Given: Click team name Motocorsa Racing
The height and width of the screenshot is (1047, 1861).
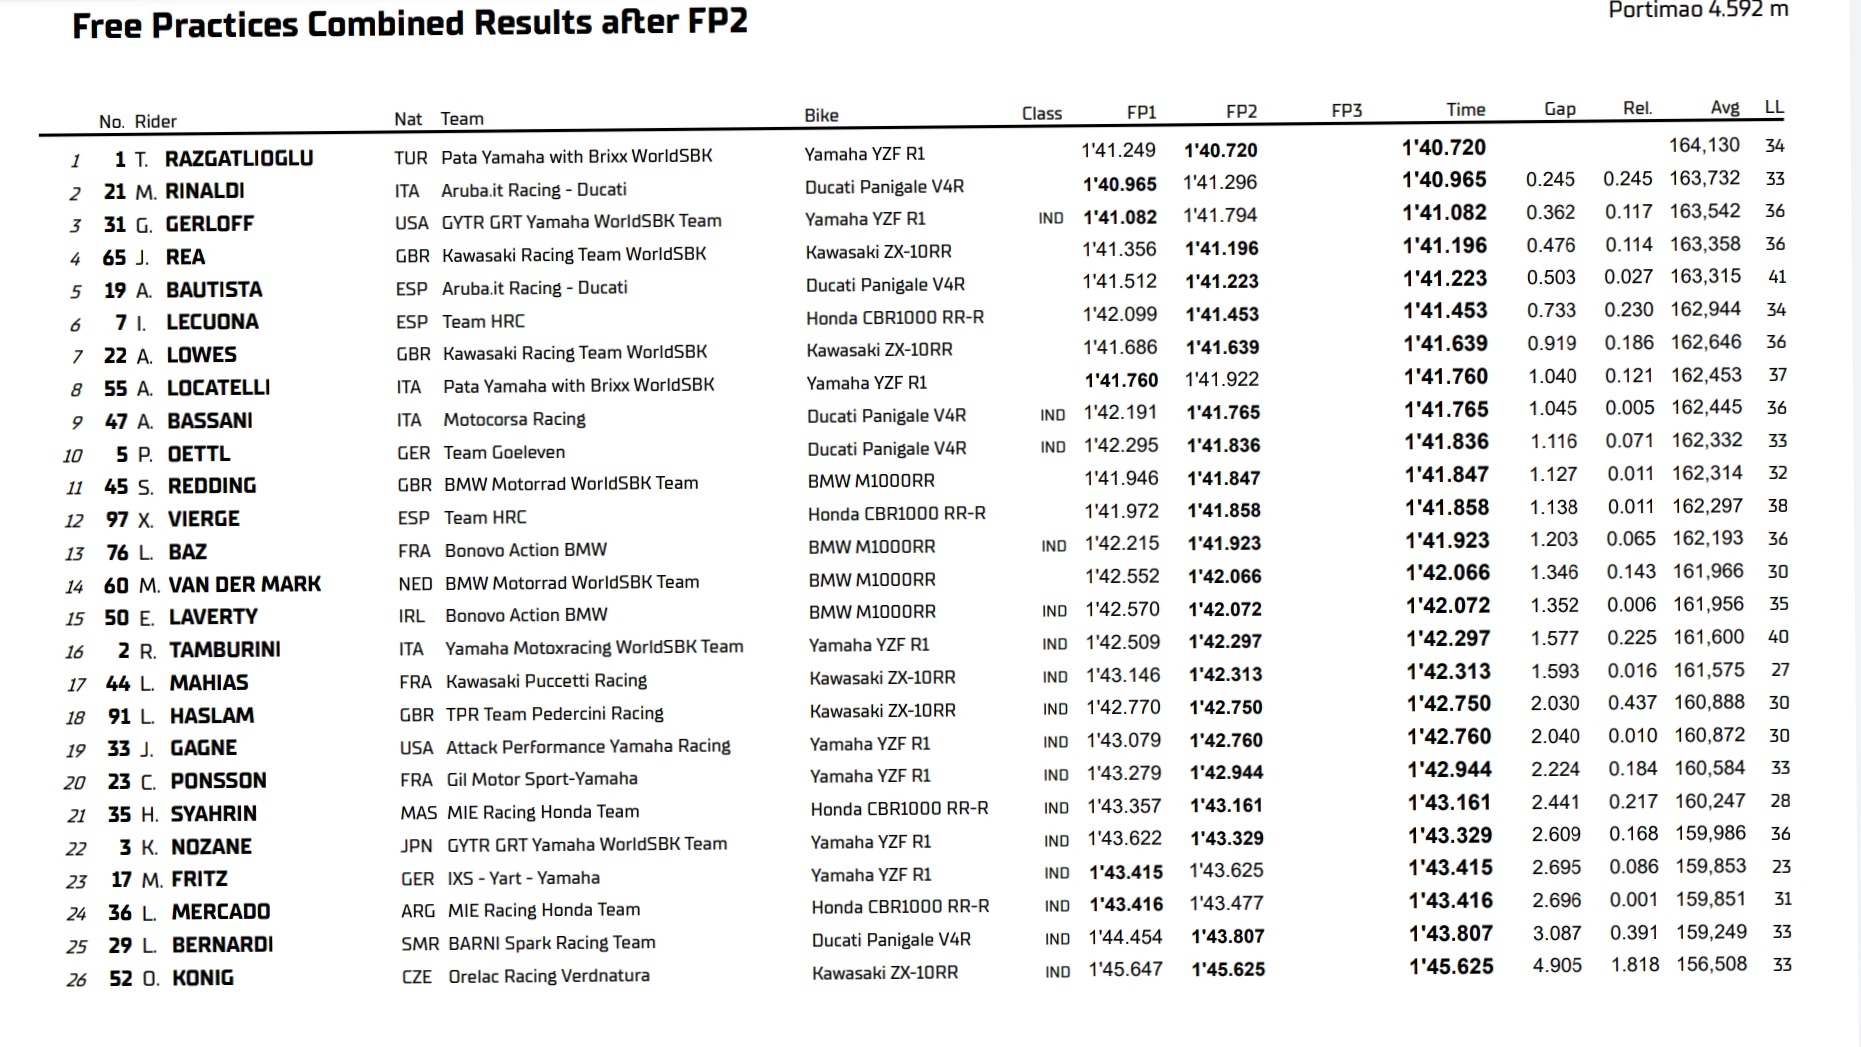Looking at the screenshot, I should click(x=514, y=419).
